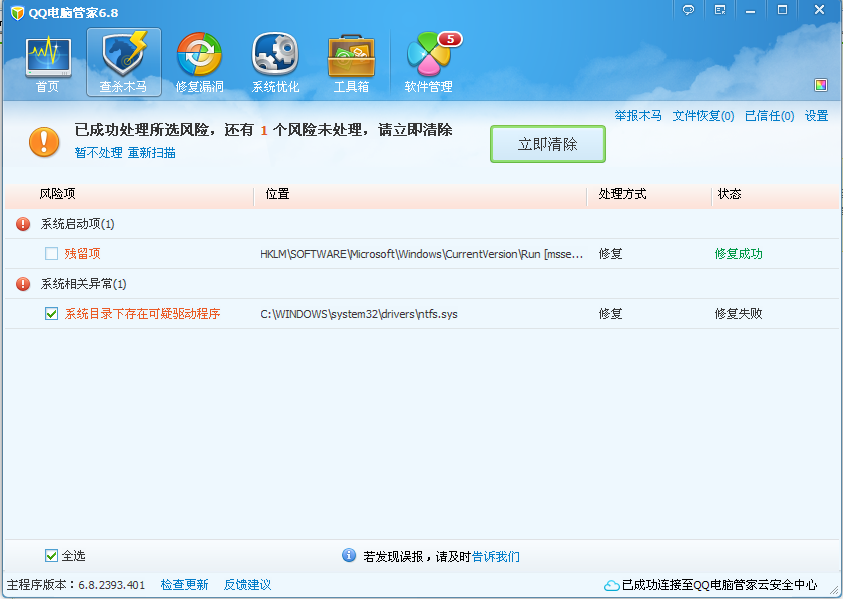Click the colorful skin-changer icon
The height and width of the screenshot is (599, 843).
[x=821, y=84]
